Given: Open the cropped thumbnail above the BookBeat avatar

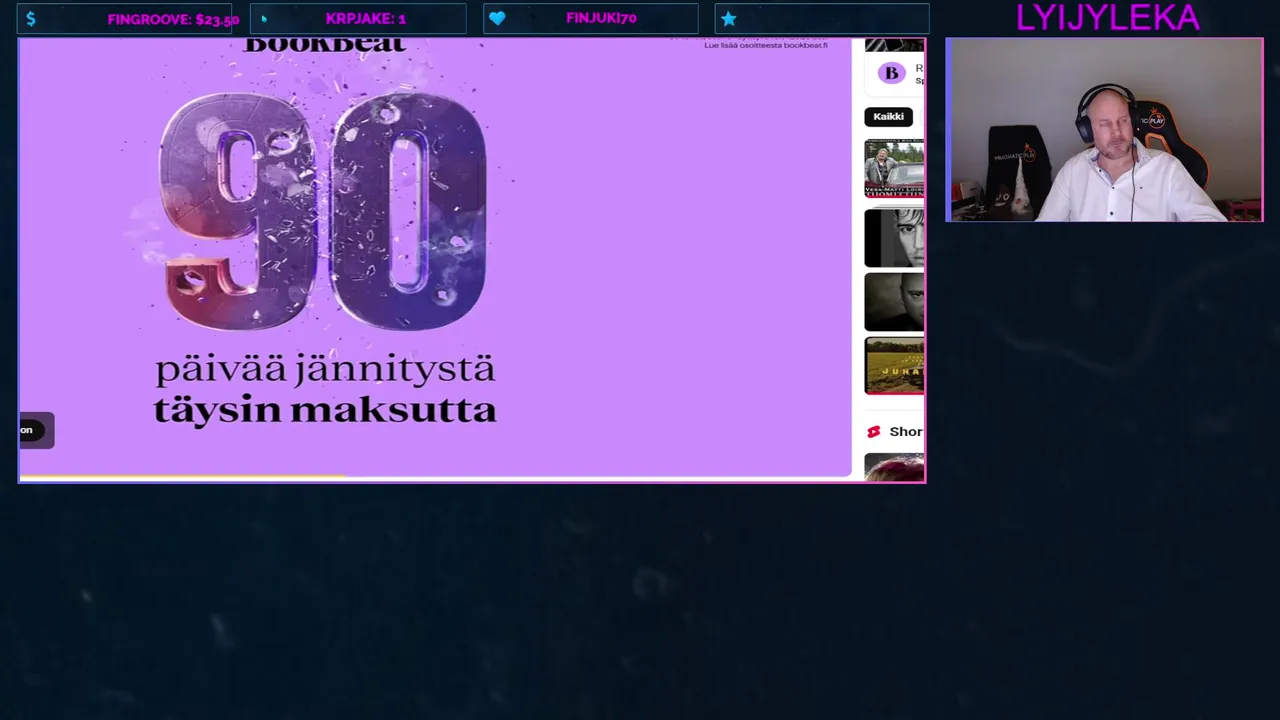Looking at the screenshot, I should point(894,45).
